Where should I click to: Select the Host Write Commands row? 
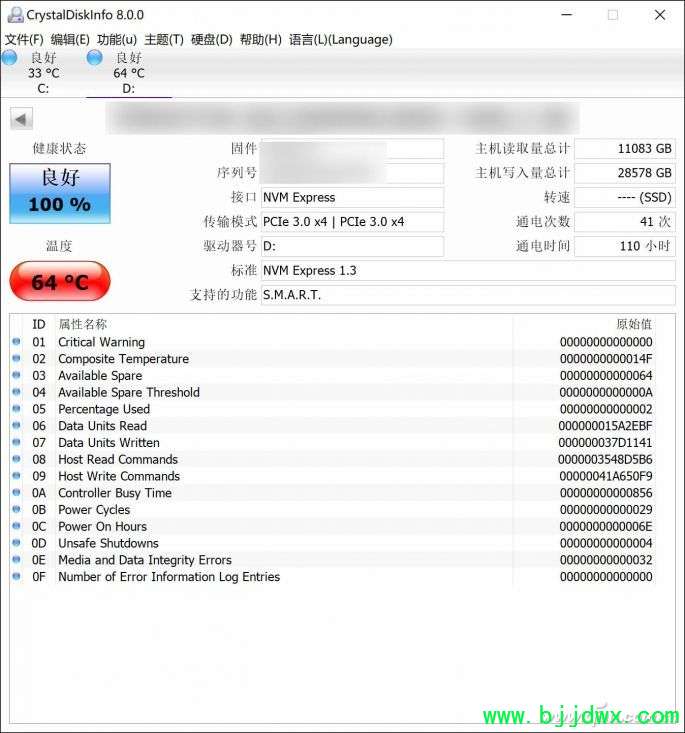[x=332, y=476]
